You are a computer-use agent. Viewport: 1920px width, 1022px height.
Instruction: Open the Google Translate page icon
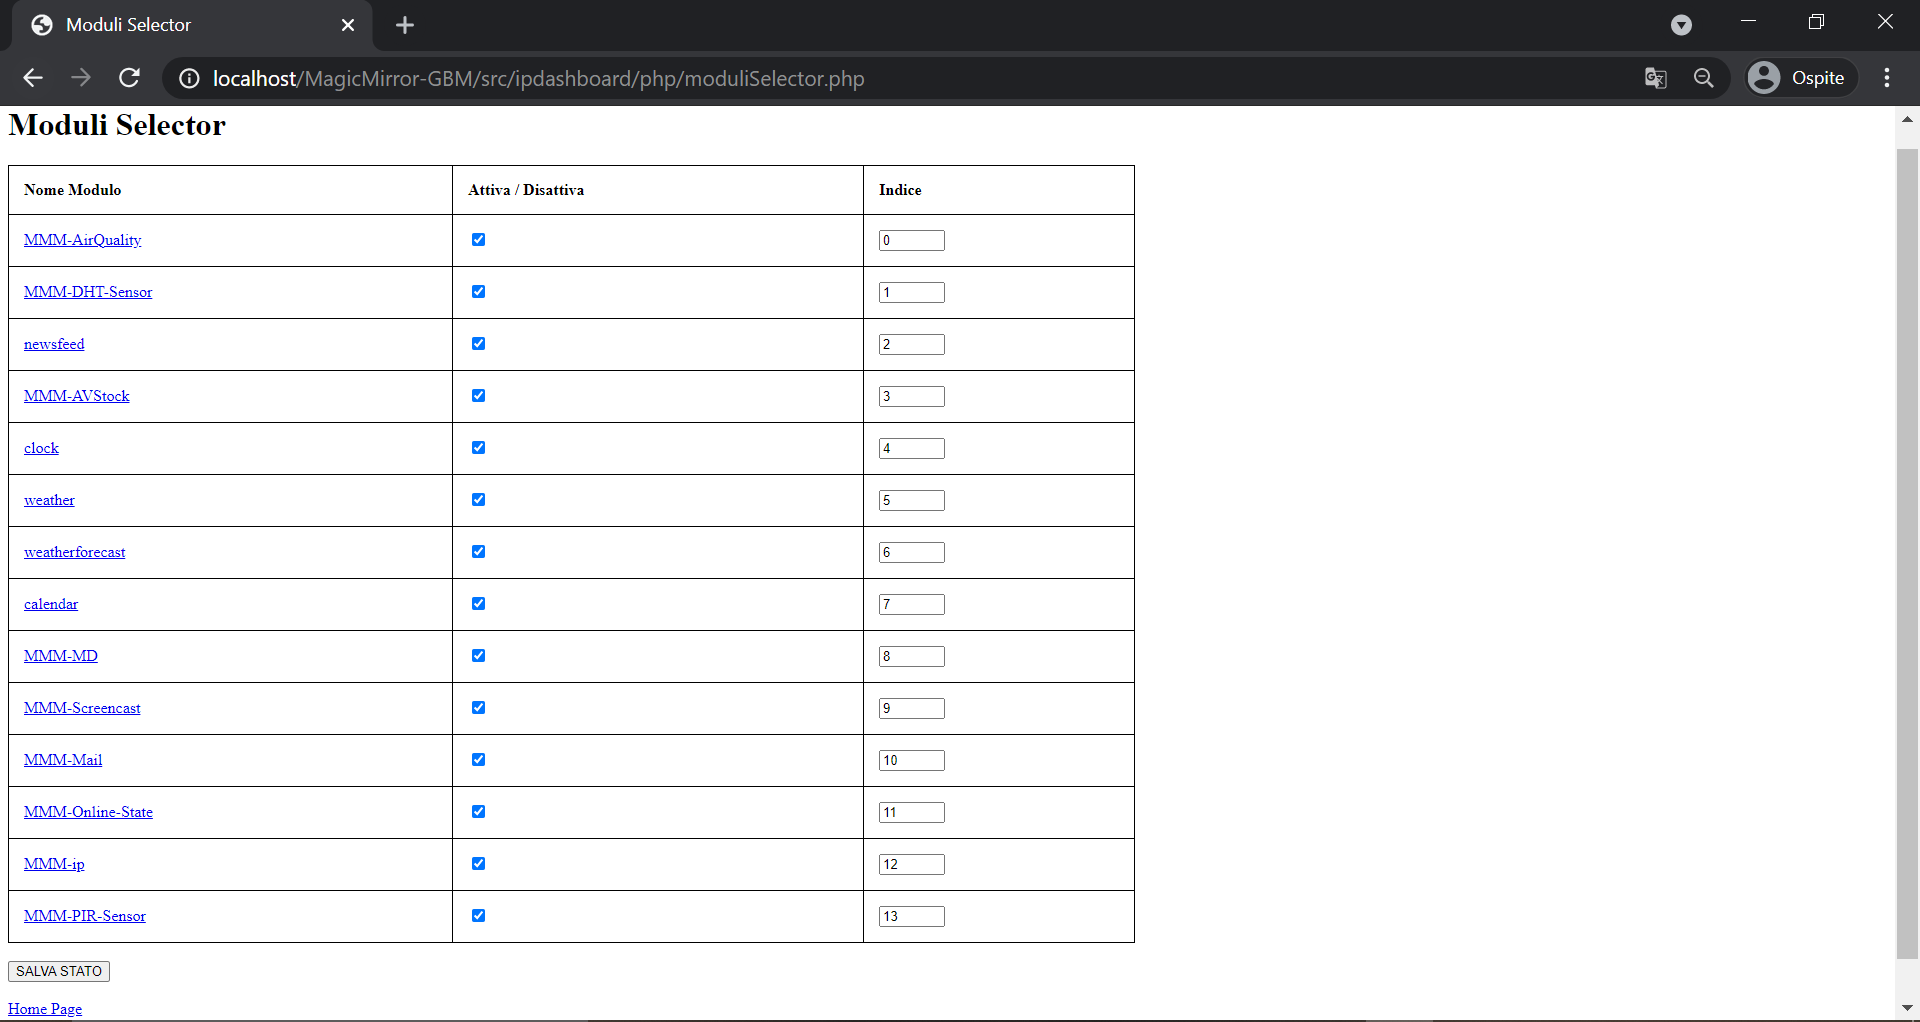(x=1656, y=78)
